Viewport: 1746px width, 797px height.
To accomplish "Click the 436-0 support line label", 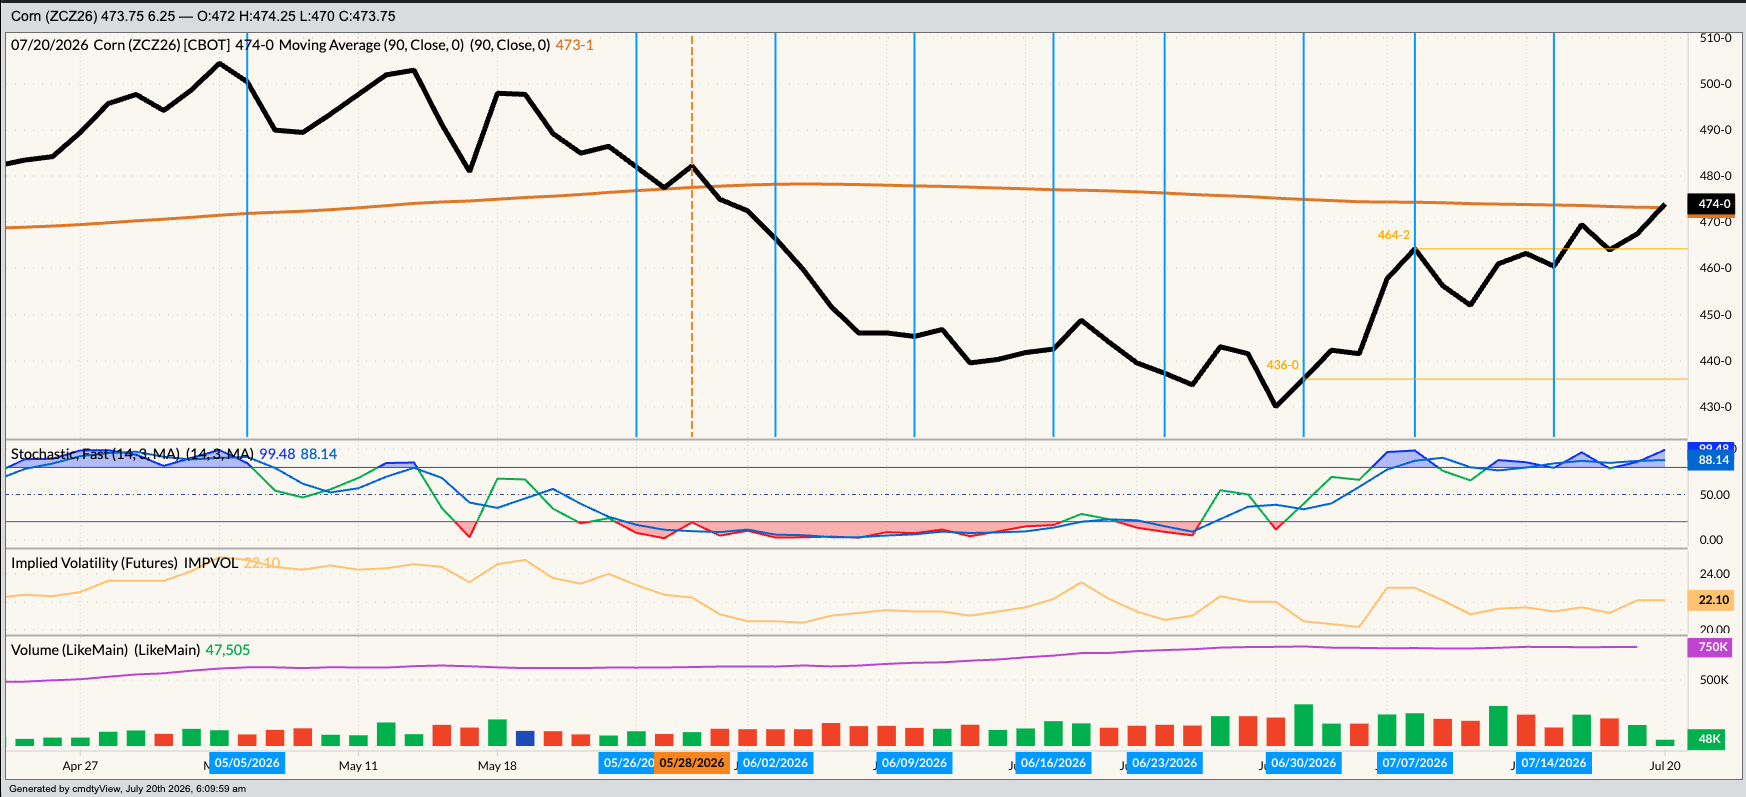I will [1282, 365].
